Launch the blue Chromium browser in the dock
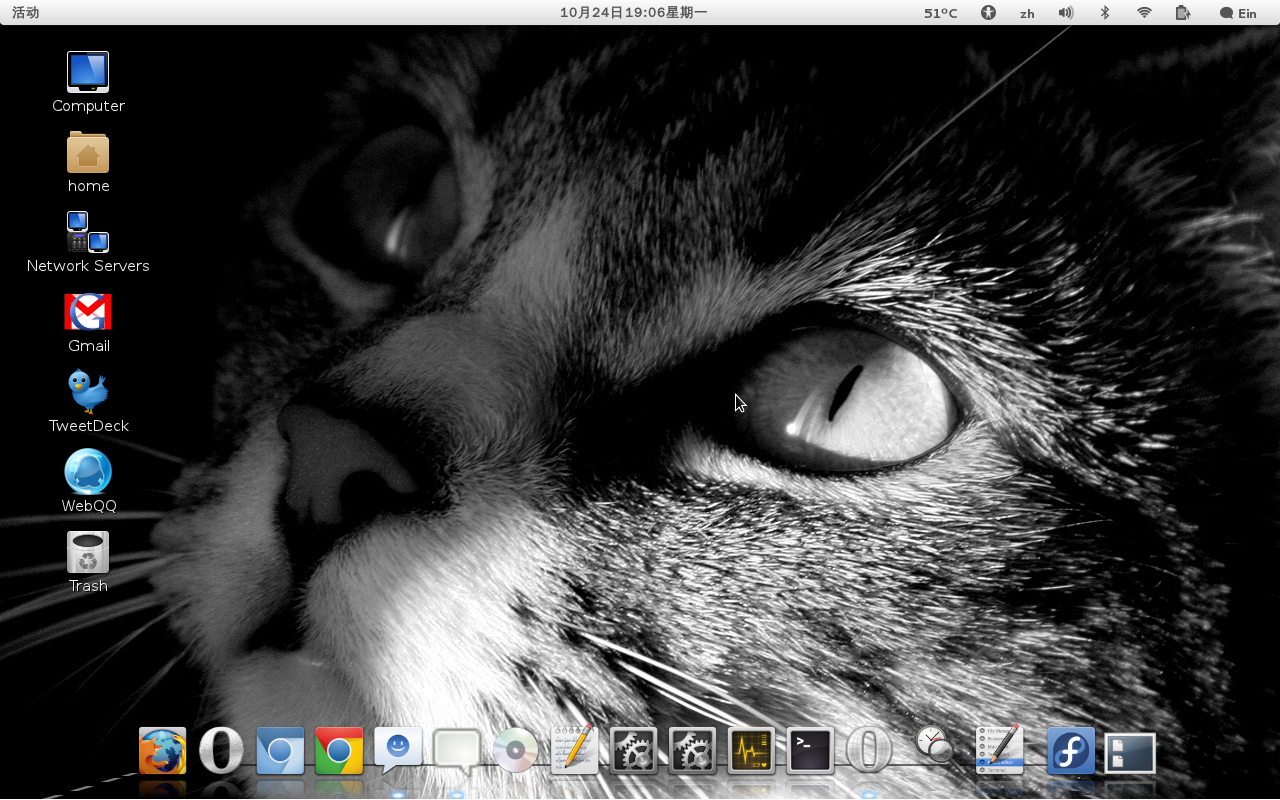 tap(280, 751)
